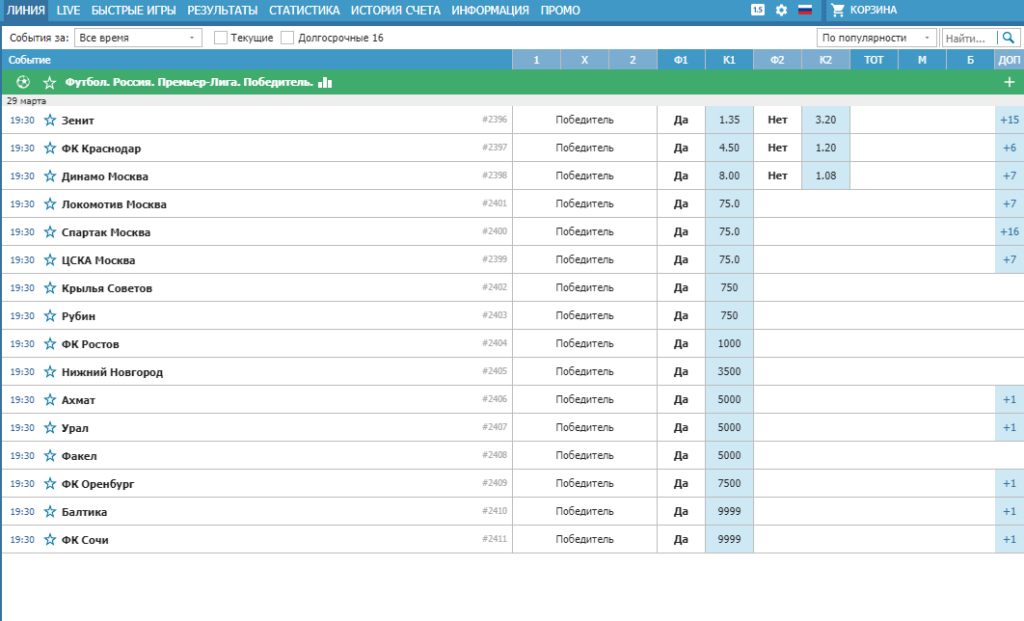
Task: Open Спартак Москва event name
Action: pos(106,232)
